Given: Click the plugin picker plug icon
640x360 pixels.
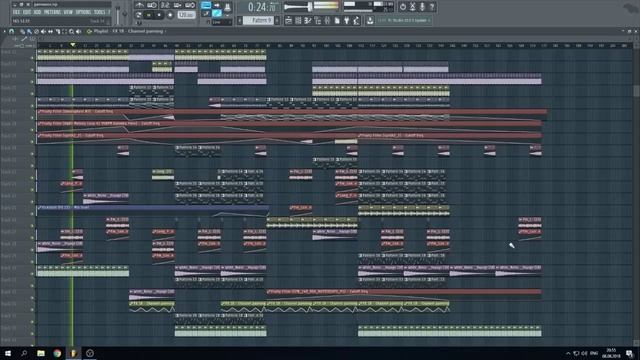Looking at the screenshot, I should click(x=347, y=20).
